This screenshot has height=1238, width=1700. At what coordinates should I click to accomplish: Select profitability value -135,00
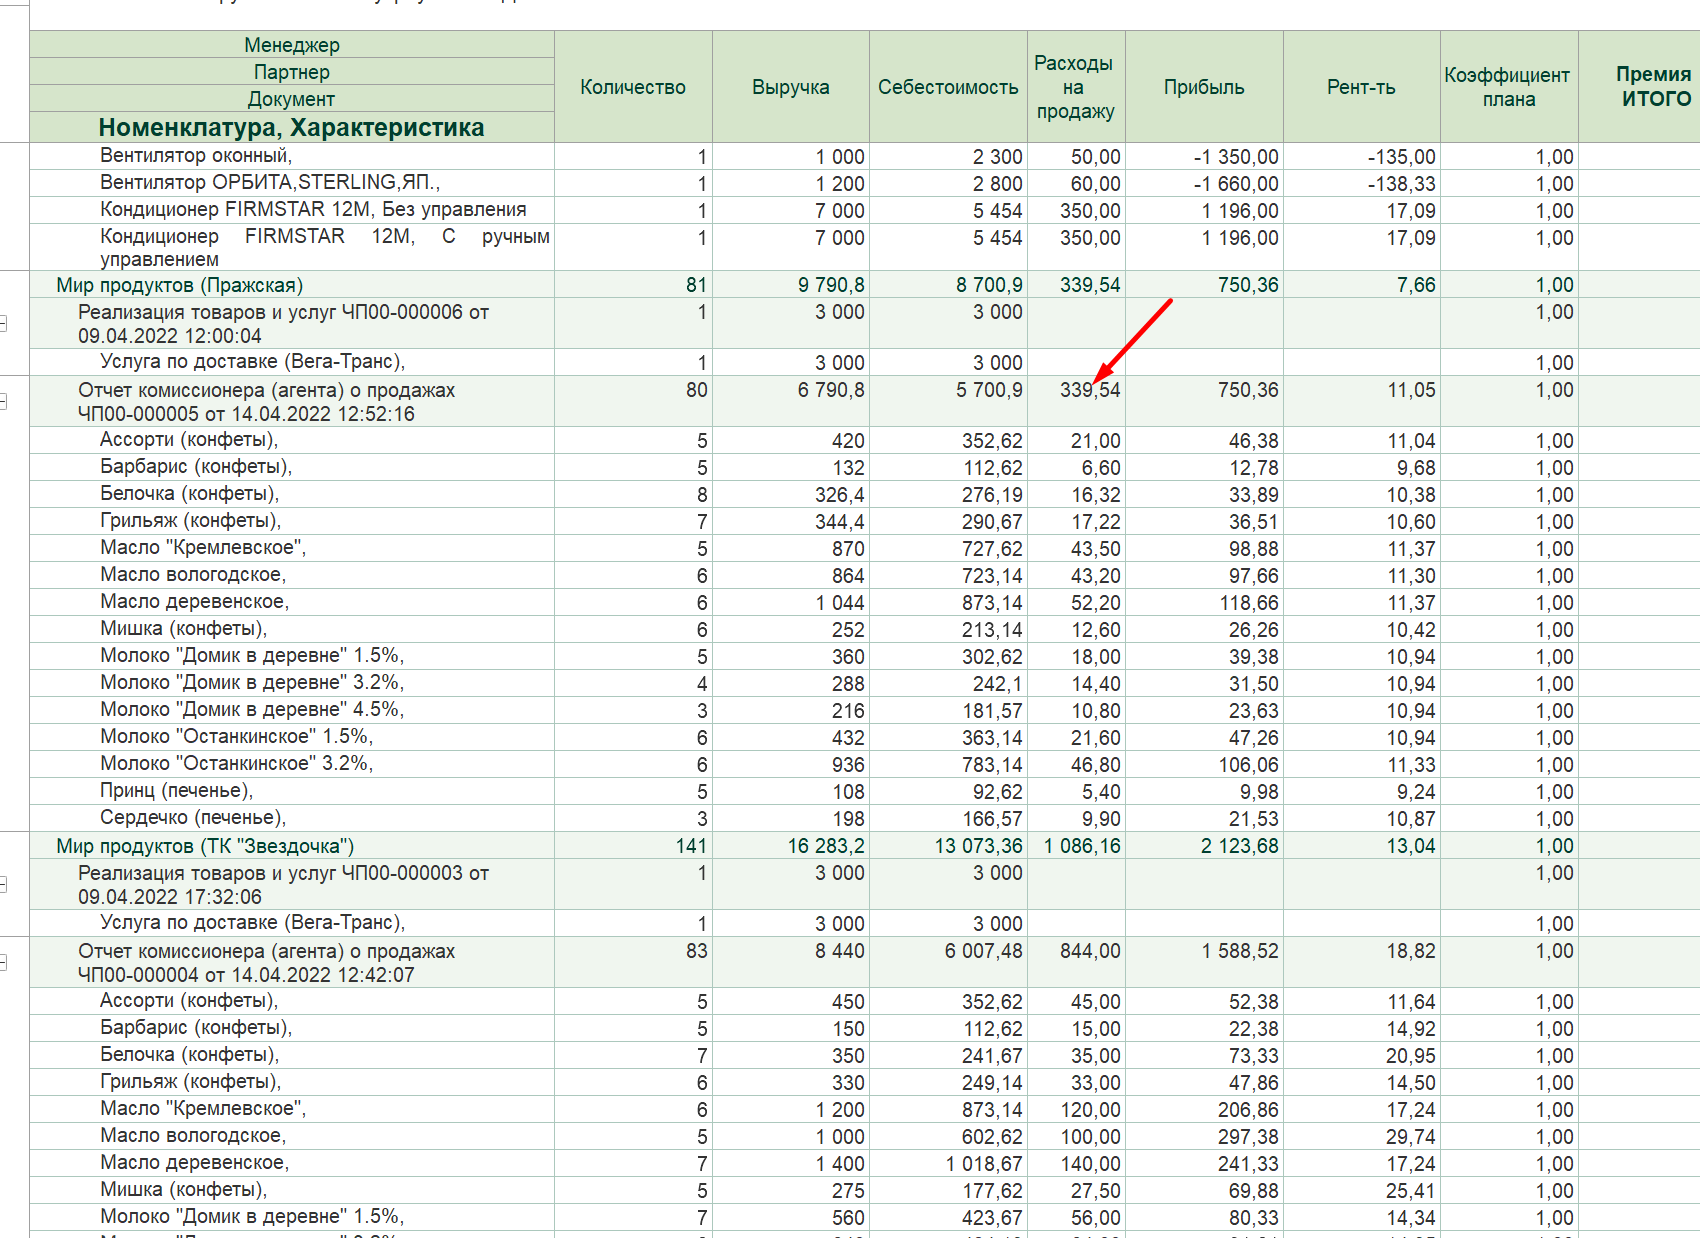click(1402, 157)
